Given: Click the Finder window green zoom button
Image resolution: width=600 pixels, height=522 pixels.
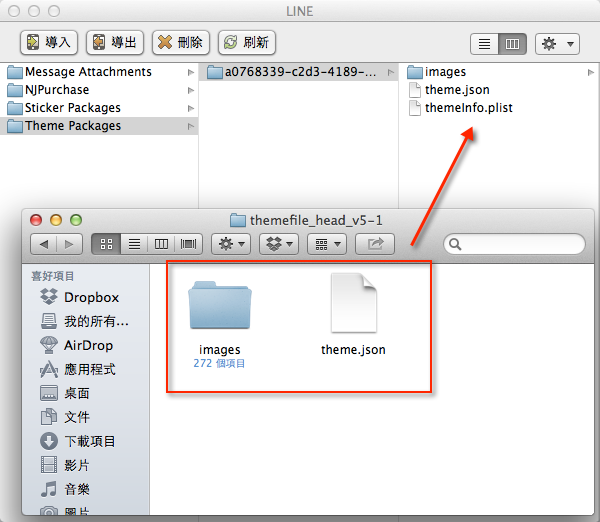Looking at the screenshot, I should (76, 220).
